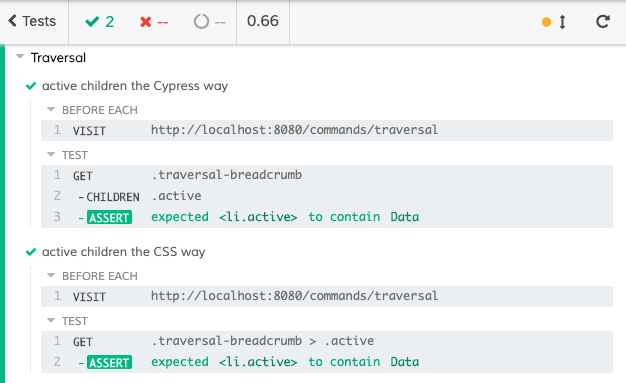Collapse TEST section under Cypress way test

51,155
